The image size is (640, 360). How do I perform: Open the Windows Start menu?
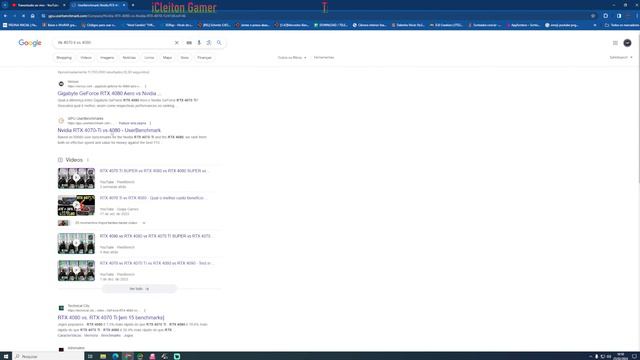click(6, 356)
